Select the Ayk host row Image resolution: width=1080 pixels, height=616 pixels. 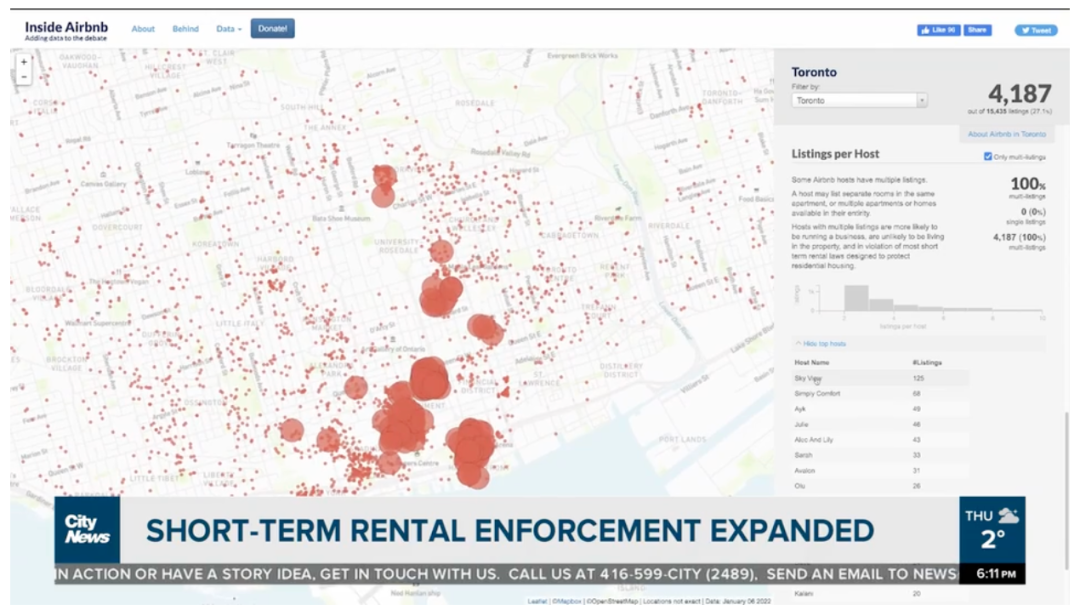[x=881, y=409]
